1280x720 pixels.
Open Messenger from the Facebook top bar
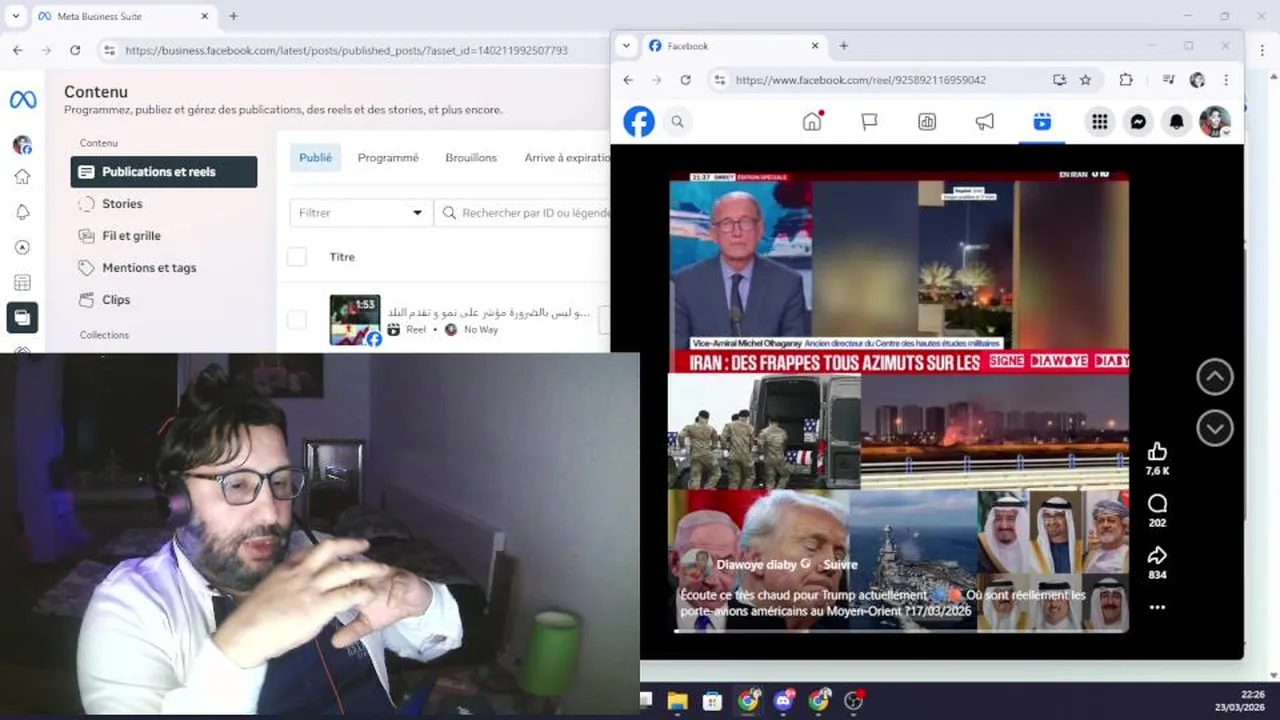pyautogui.click(x=1138, y=122)
